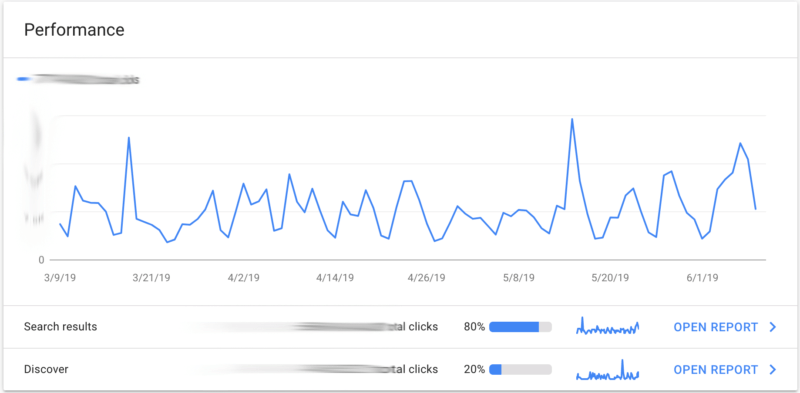Image resolution: width=800 pixels, height=393 pixels.
Task: Click the Discover sparkline thumbnail
Action: 608,370
